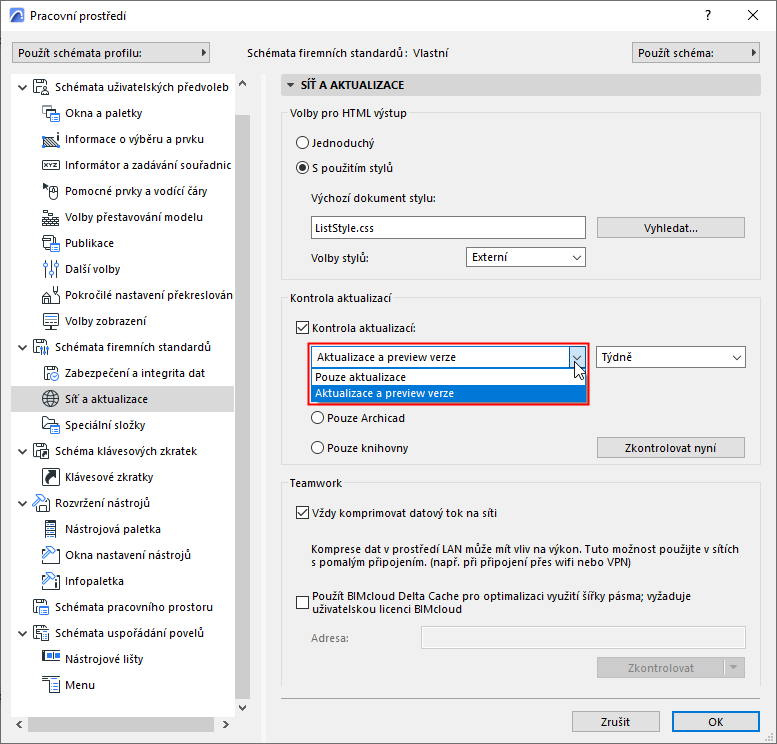Click the Okna nastavení nástrojů icon
777x744 pixels.
click(51, 555)
